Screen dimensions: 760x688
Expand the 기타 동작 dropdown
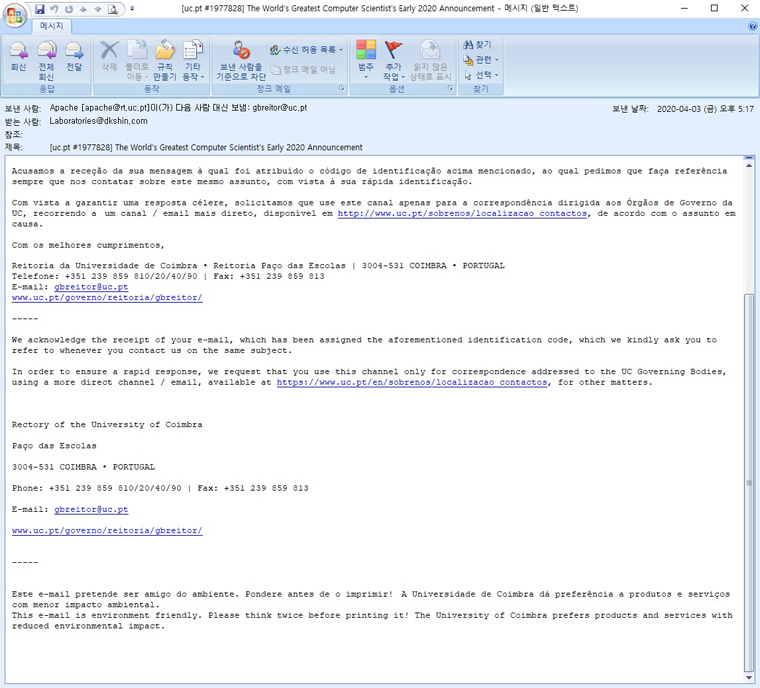(x=192, y=60)
